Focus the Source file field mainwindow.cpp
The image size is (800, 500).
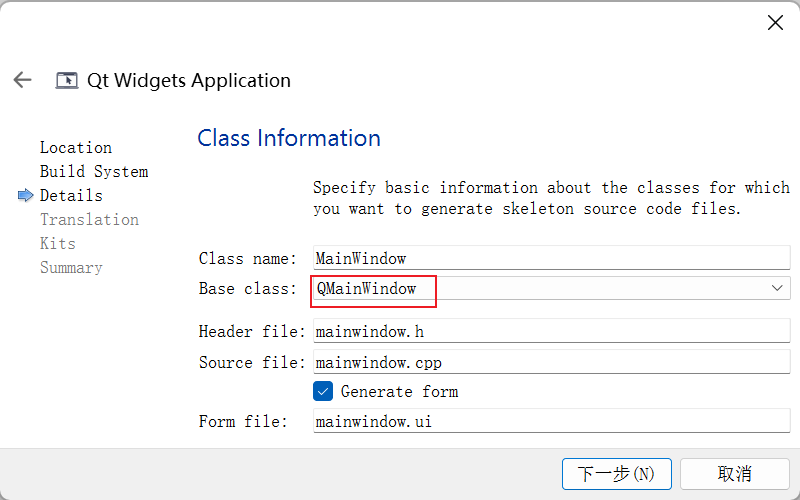[551, 362]
